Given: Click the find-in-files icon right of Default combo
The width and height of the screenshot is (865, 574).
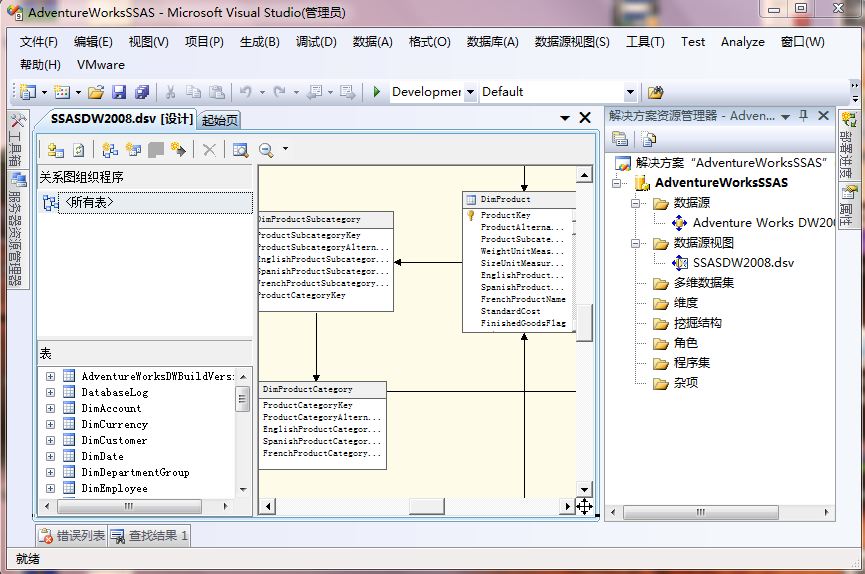Looking at the screenshot, I should [x=655, y=92].
